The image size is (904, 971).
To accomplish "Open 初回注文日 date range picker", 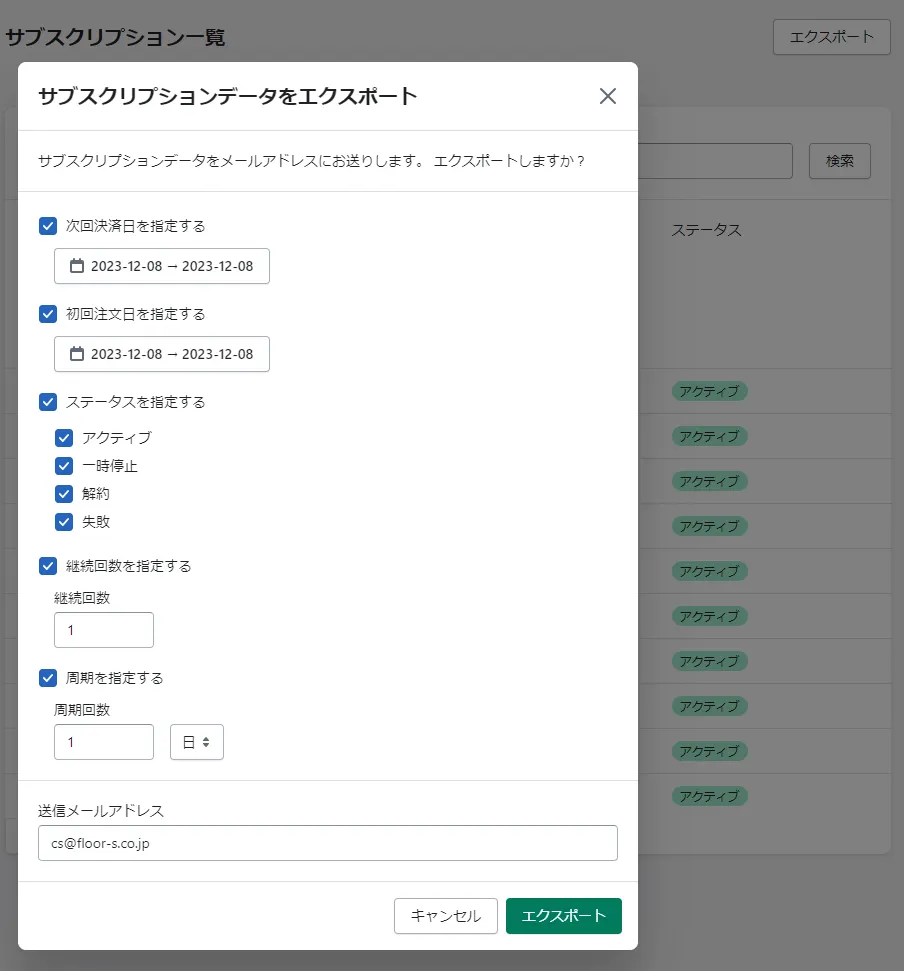I will tap(171, 354).
